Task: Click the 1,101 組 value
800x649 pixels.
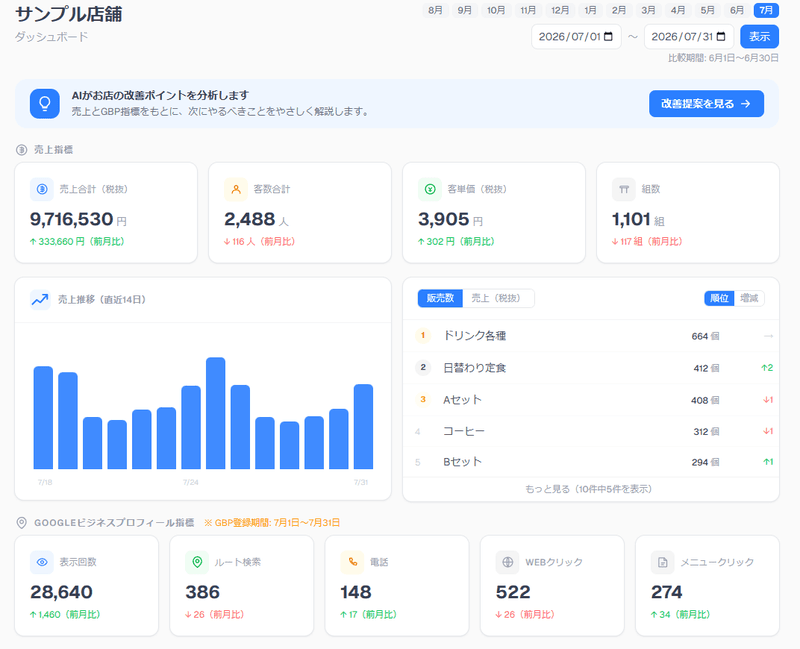Action: pyautogui.click(x=631, y=219)
